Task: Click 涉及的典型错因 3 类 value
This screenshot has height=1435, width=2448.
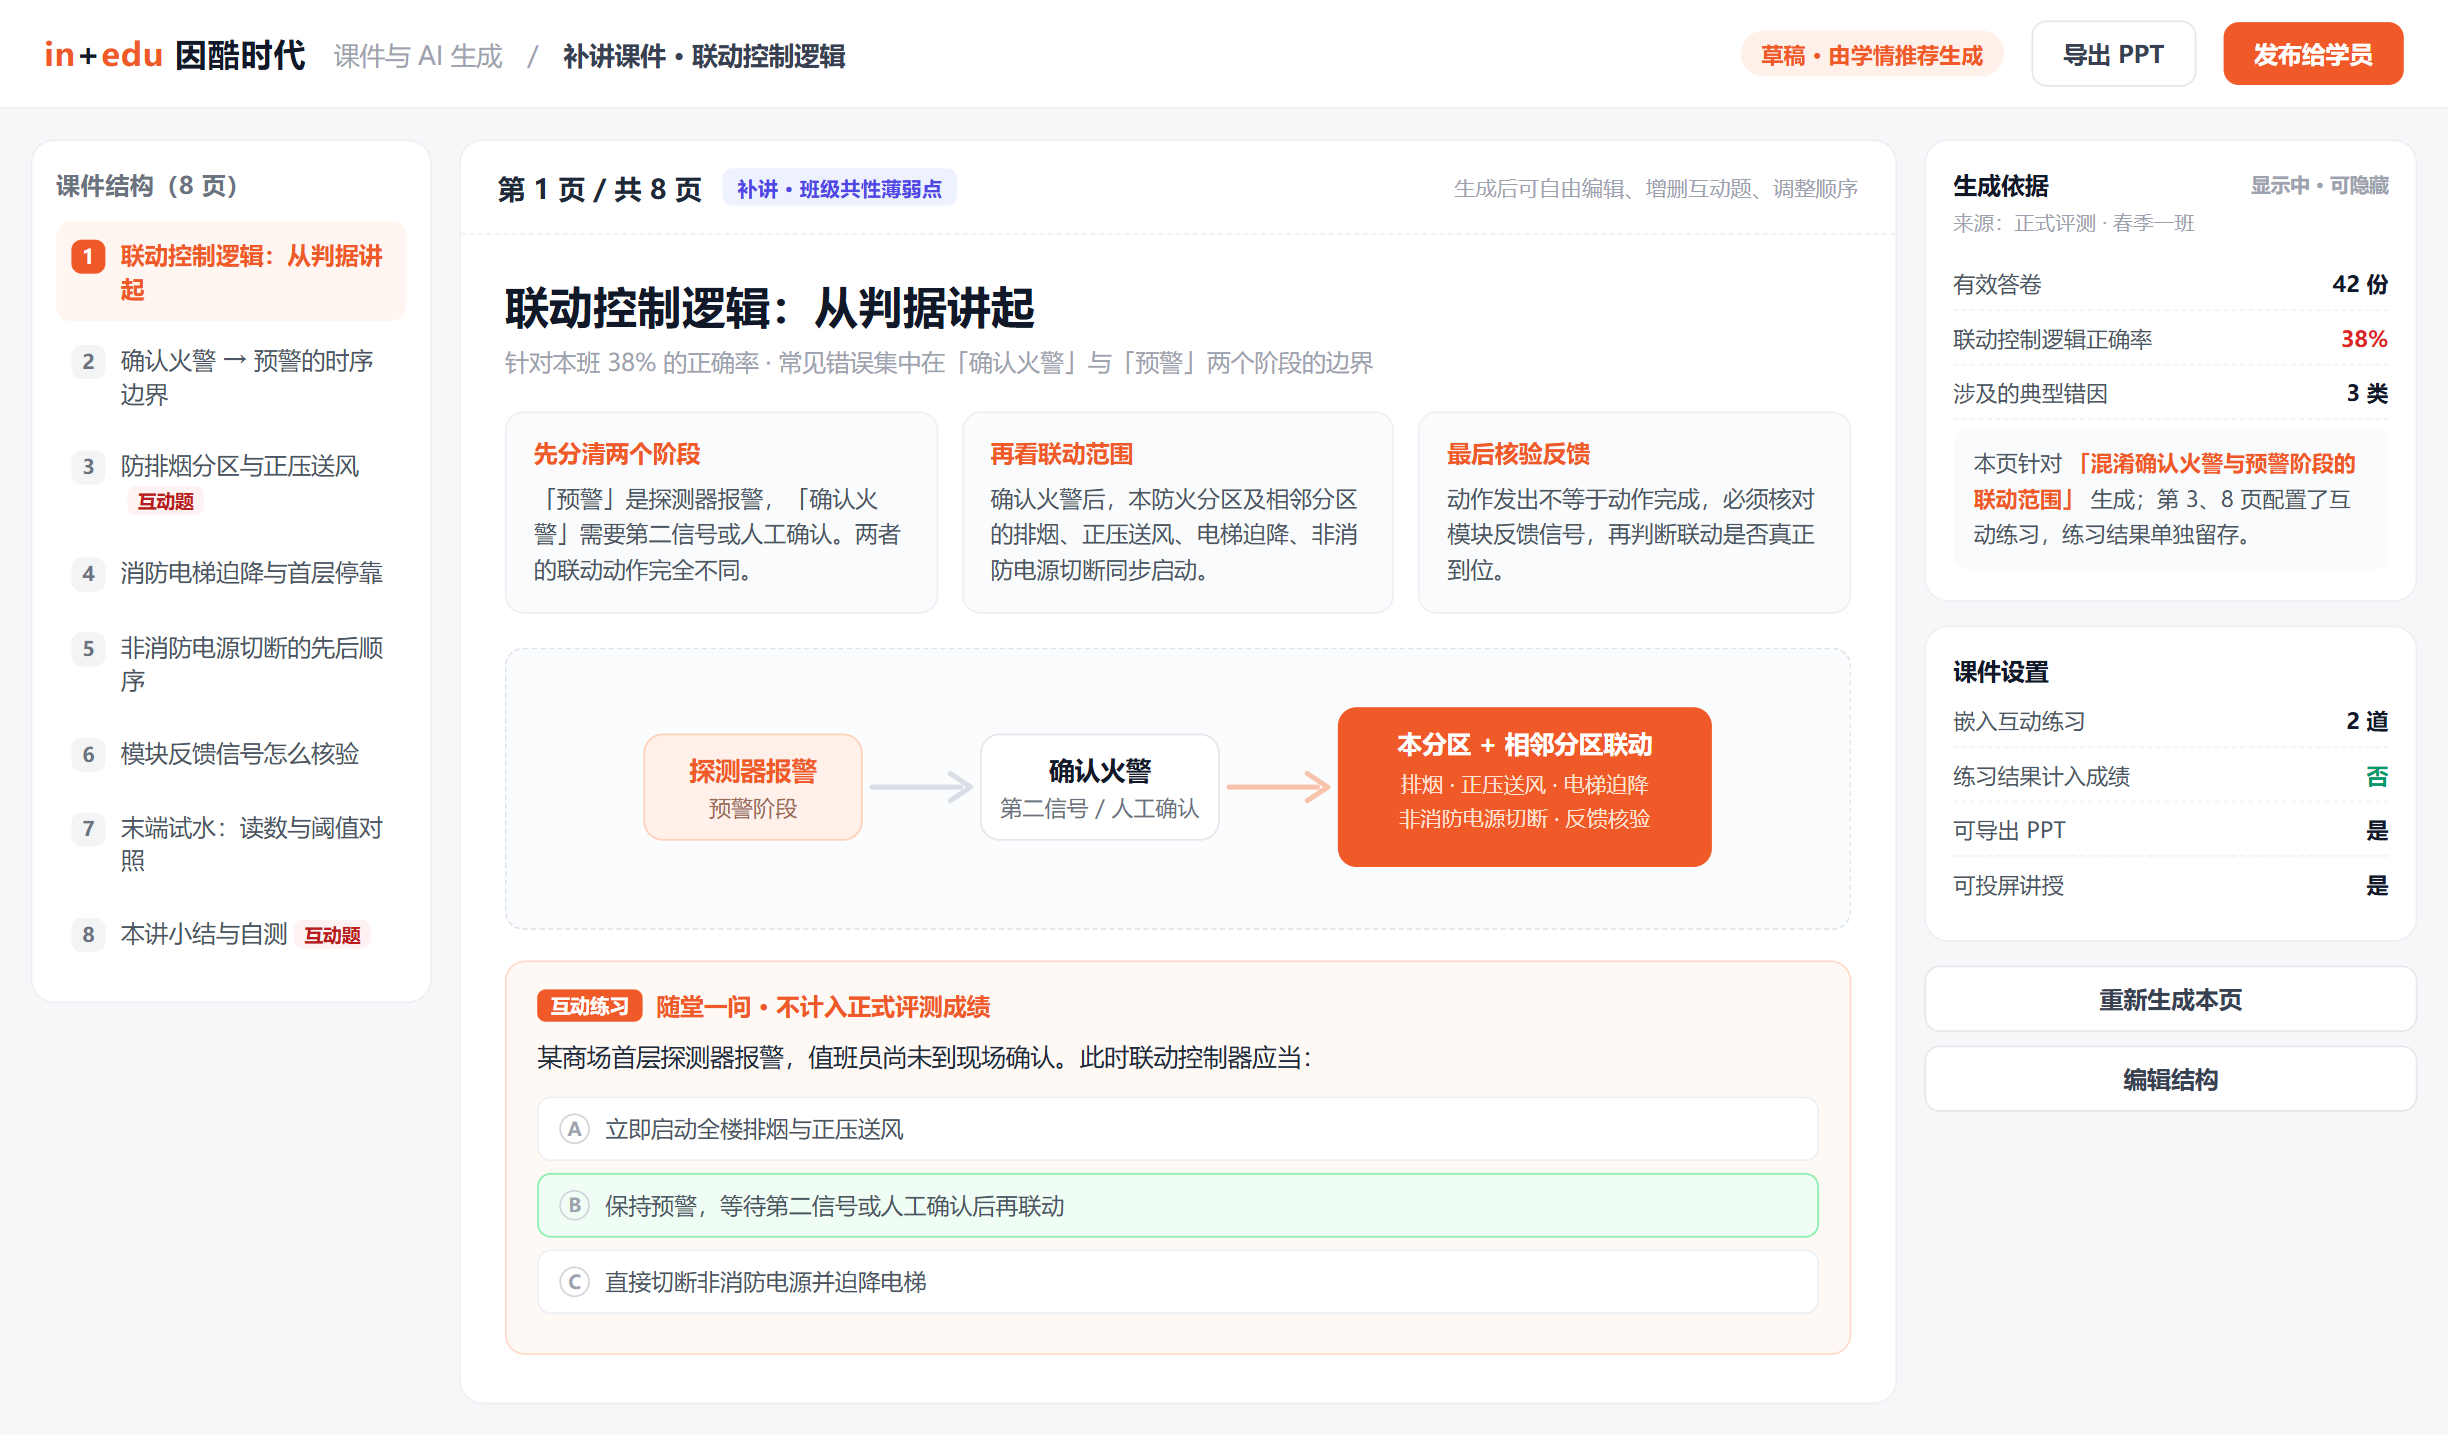Action: (2367, 393)
